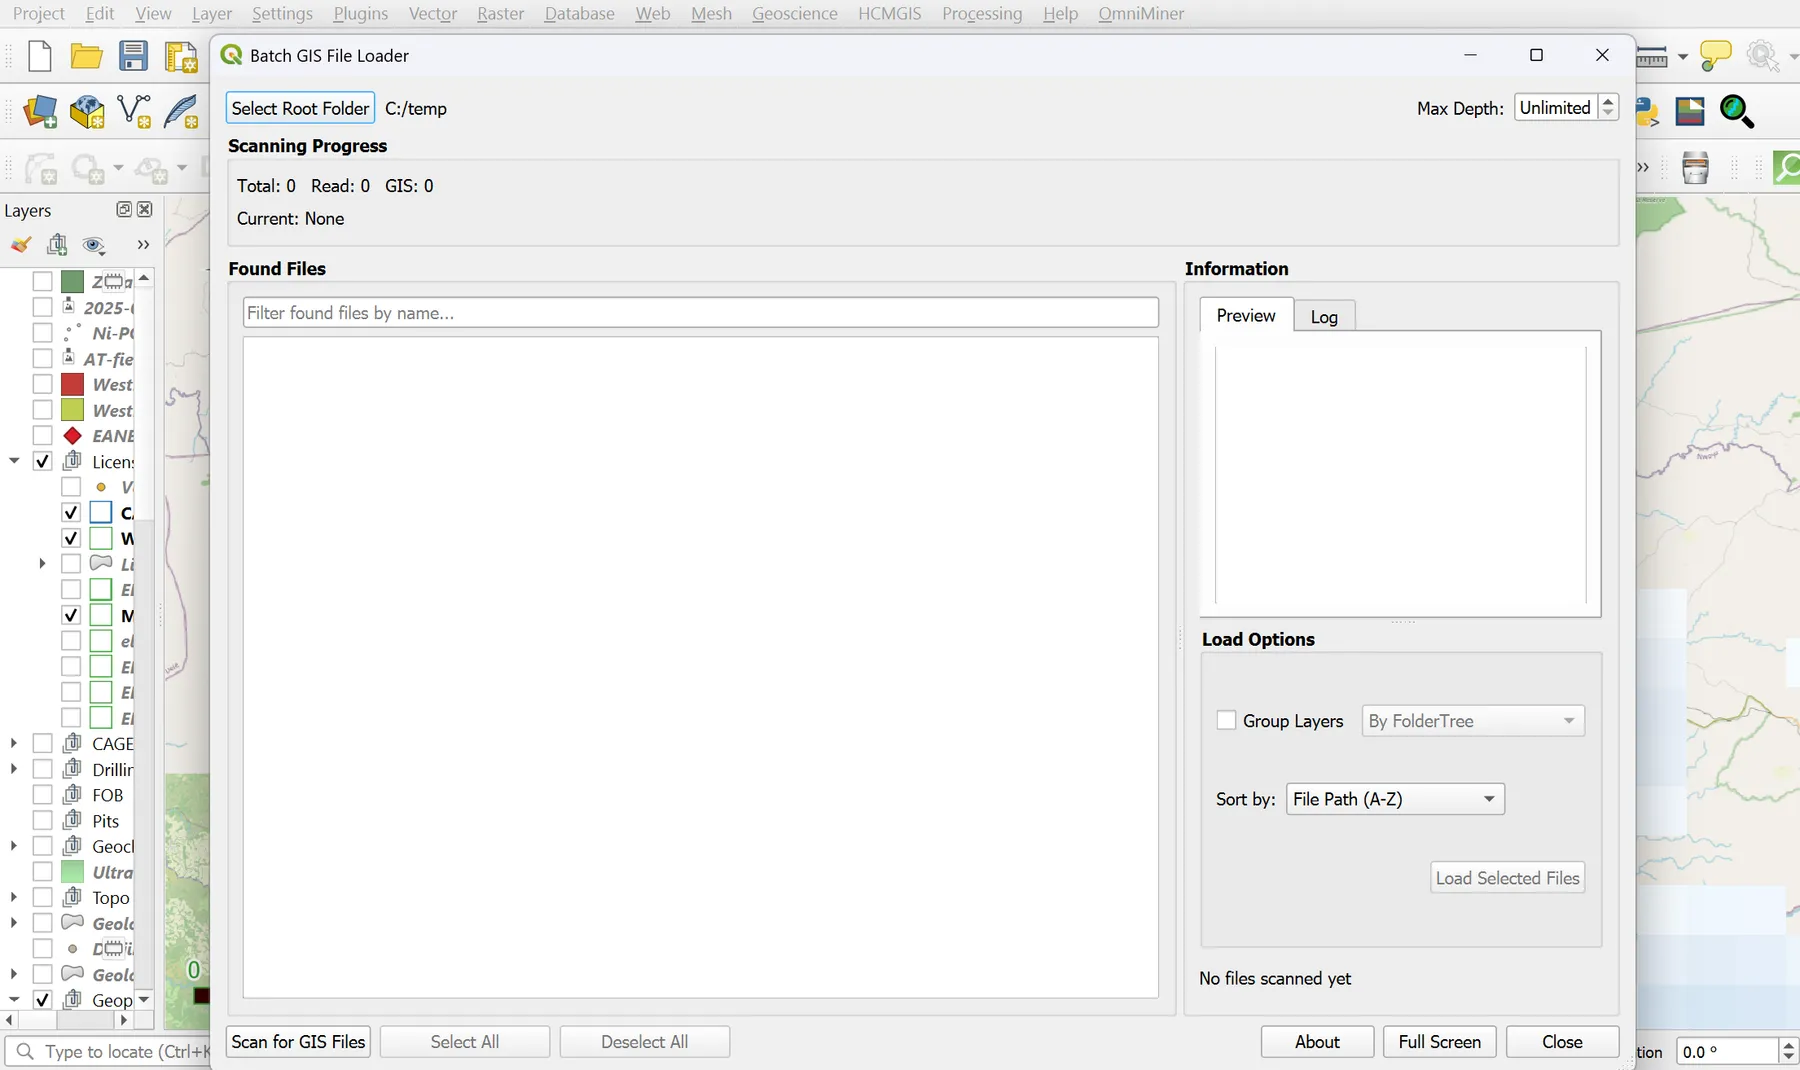Screen dimensions: 1800x1070
Task: Click the Full Screen button
Action: click(1439, 1042)
